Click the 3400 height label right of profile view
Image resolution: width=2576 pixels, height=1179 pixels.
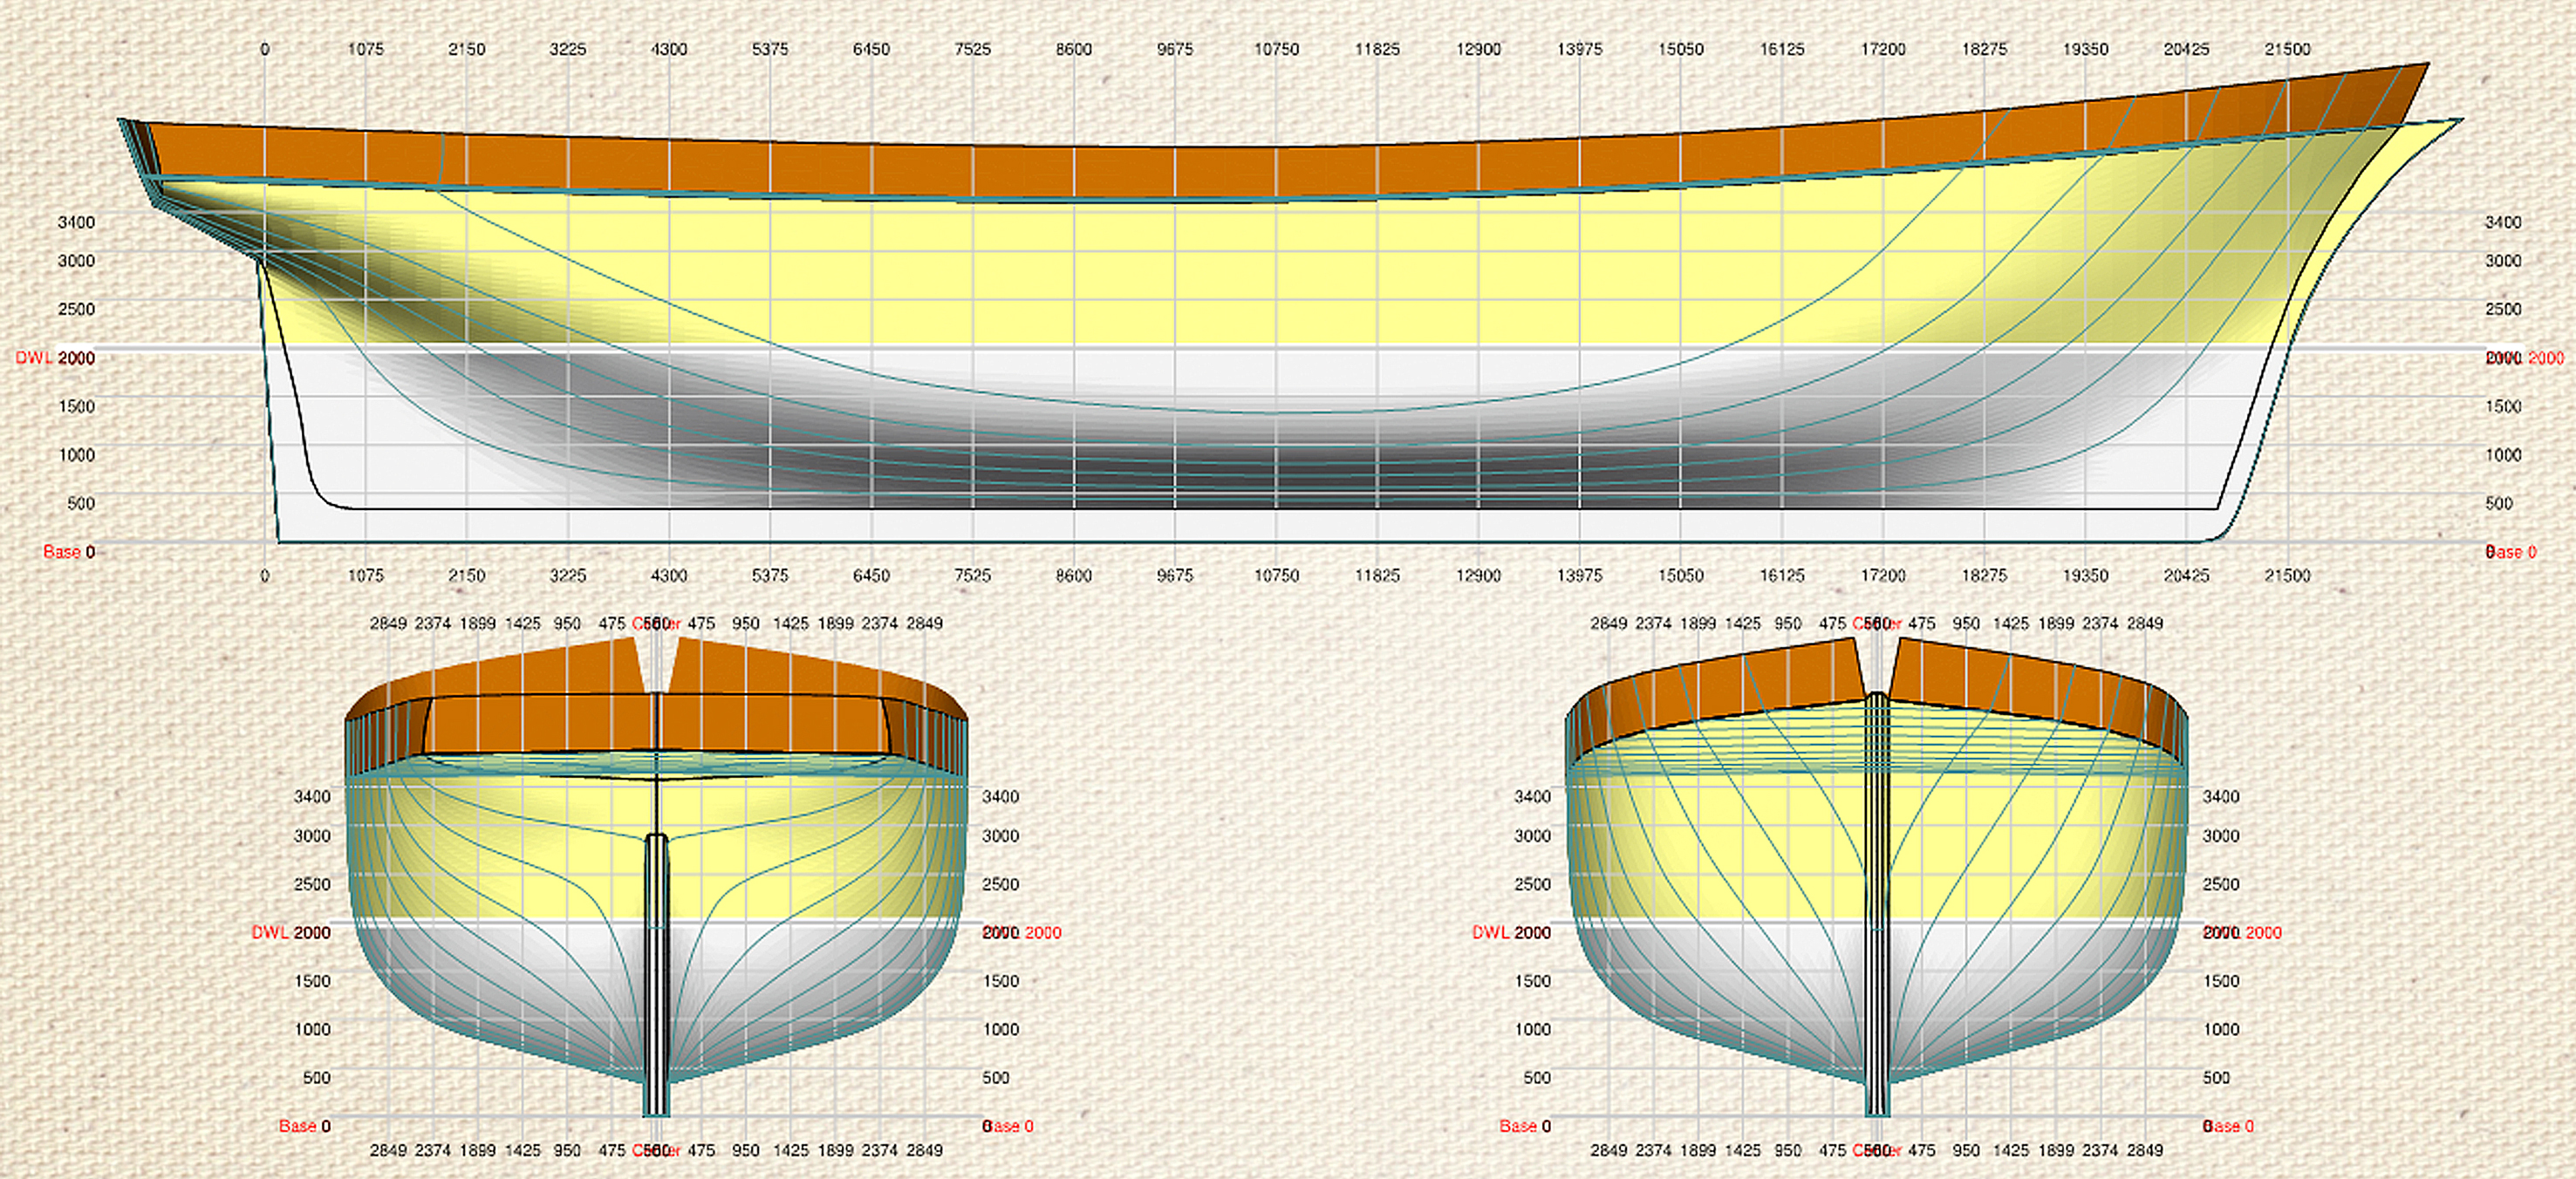pos(2503,222)
